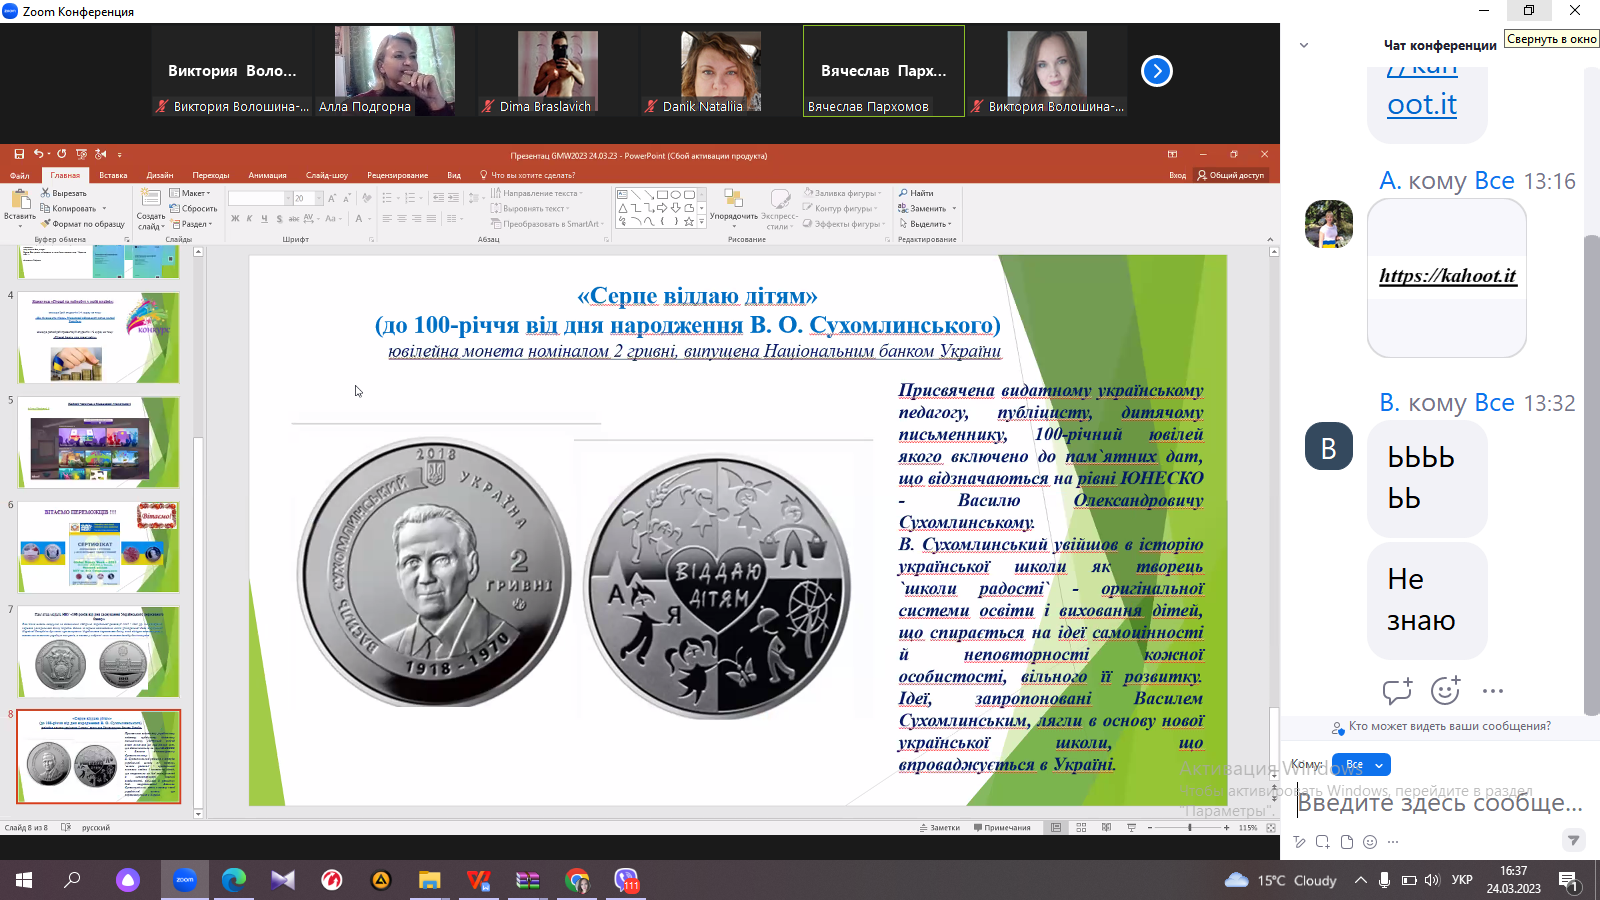Open the Find (Найти) search tool

tap(916, 193)
